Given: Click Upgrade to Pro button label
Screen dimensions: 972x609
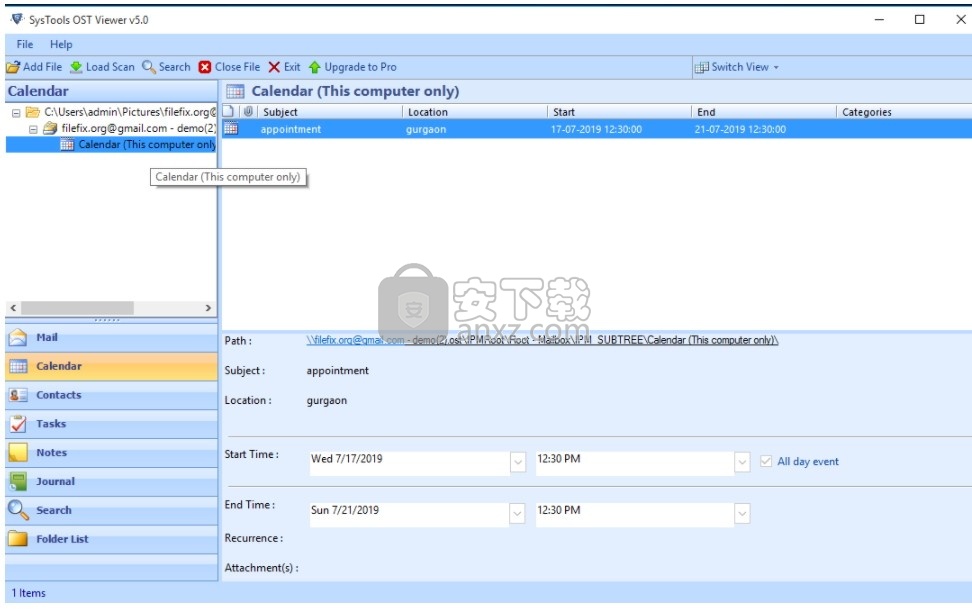Looking at the screenshot, I should pyautogui.click(x=360, y=67).
